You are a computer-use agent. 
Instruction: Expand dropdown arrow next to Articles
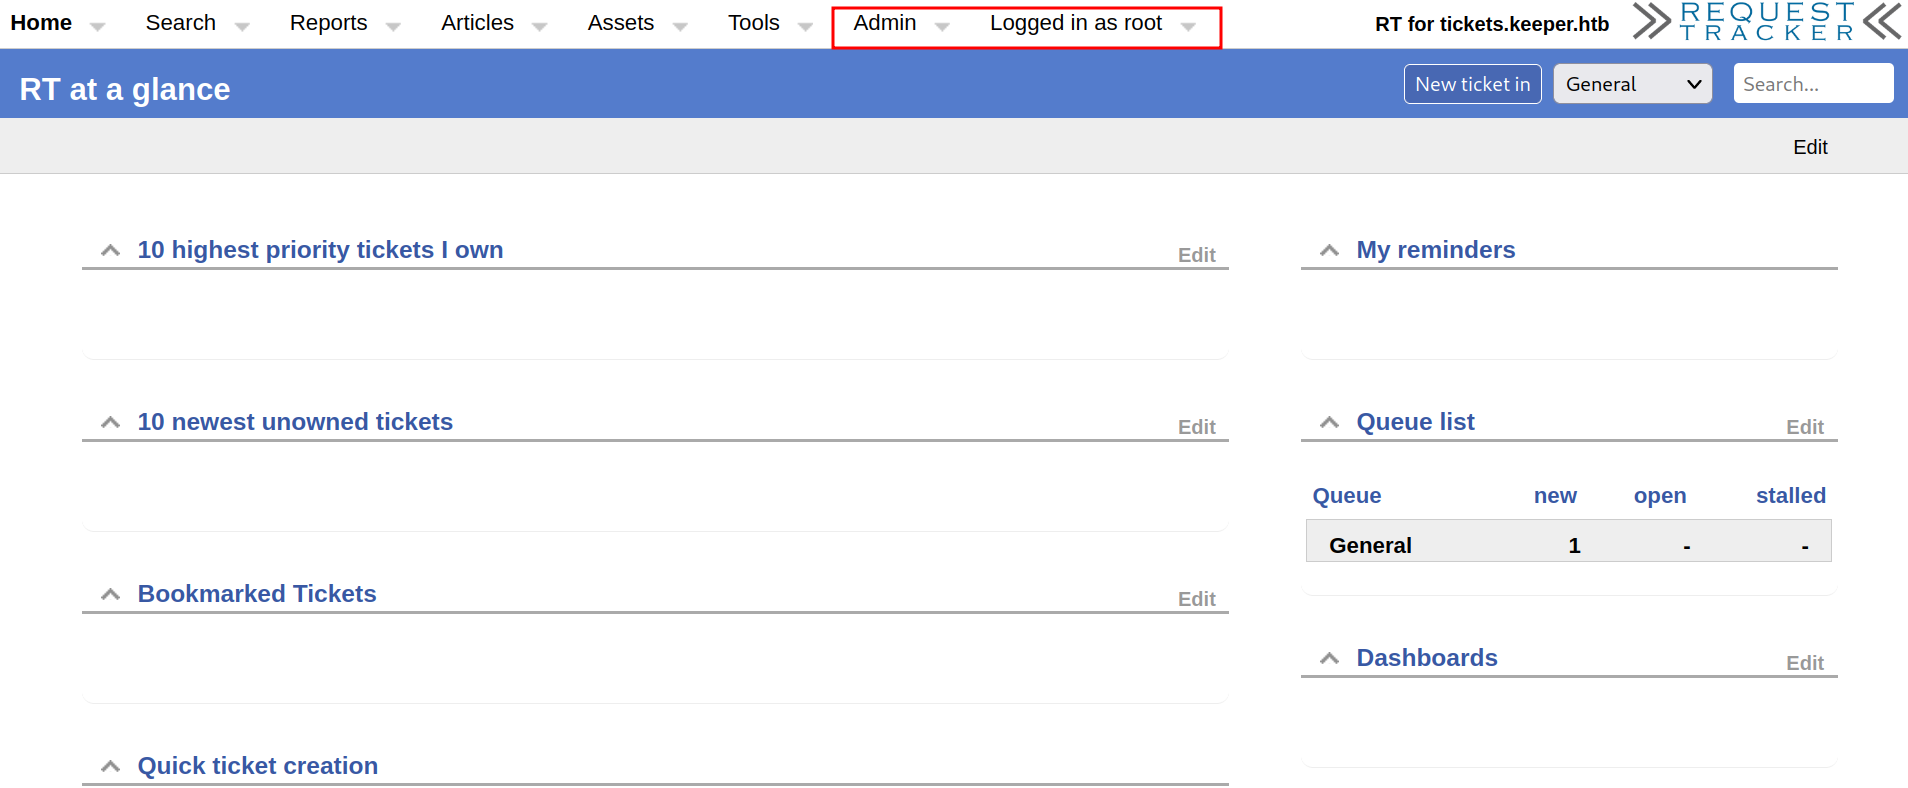click(x=540, y=27)
